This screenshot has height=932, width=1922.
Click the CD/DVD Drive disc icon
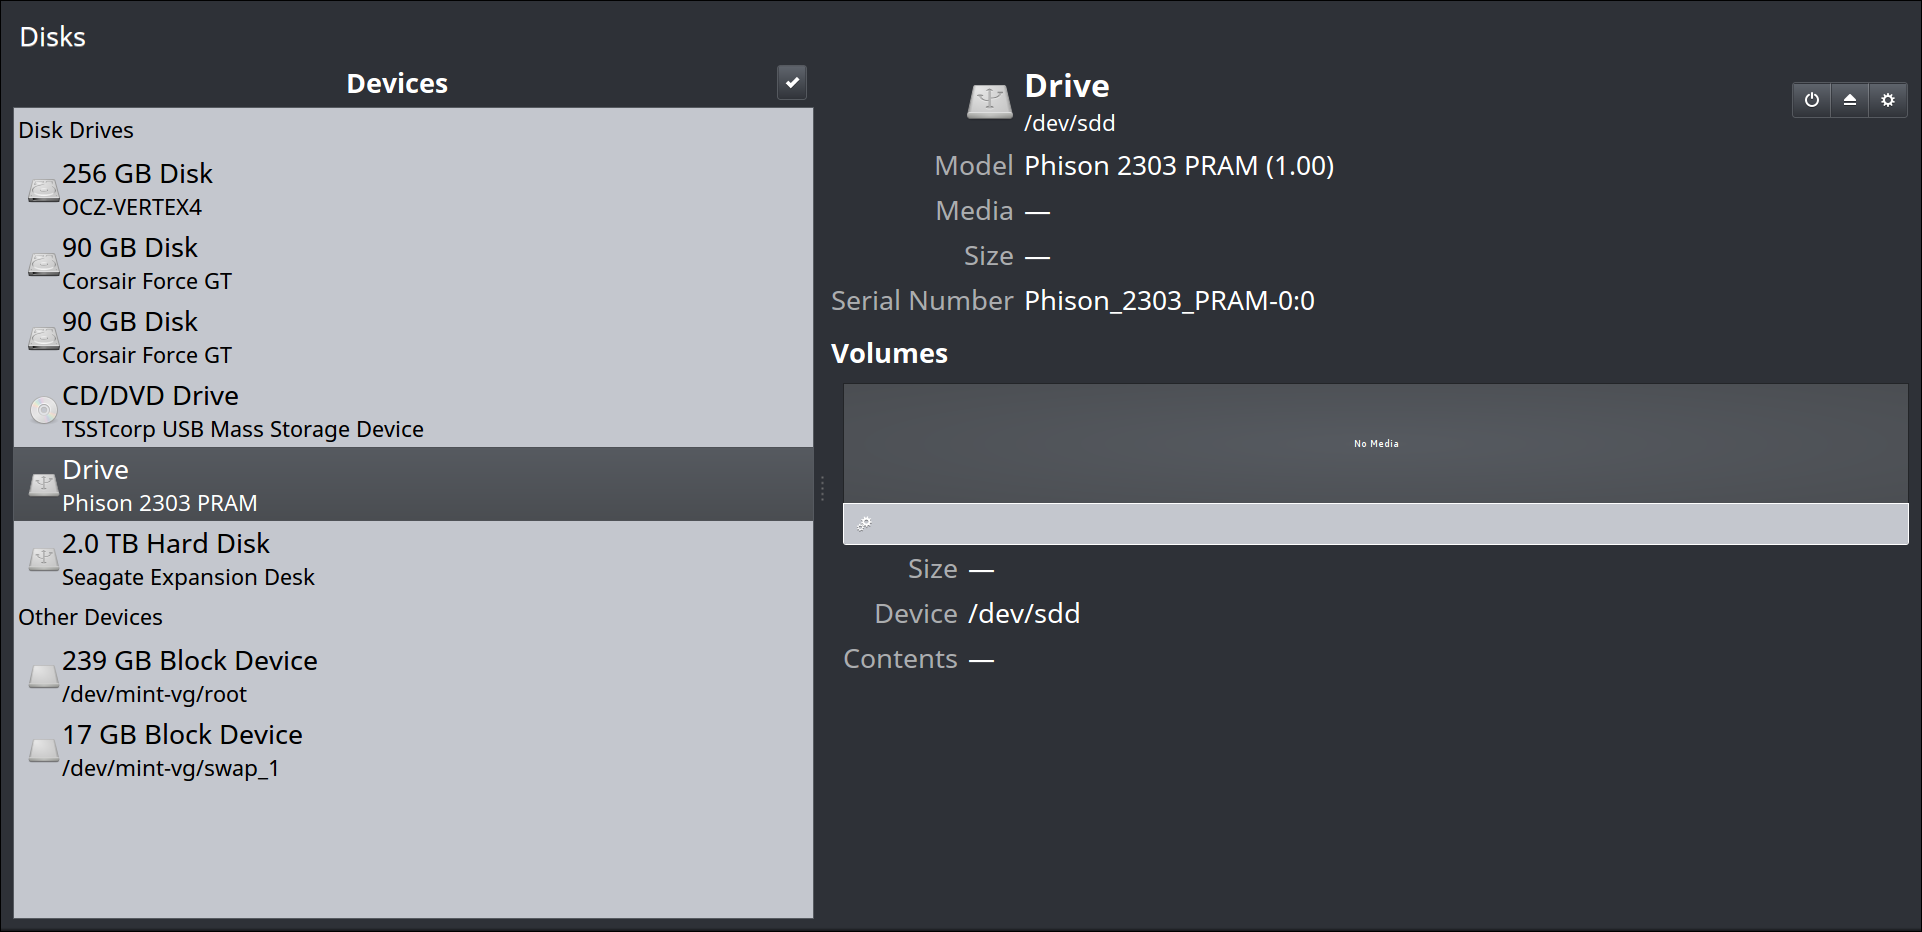click(x=43, y=410)
